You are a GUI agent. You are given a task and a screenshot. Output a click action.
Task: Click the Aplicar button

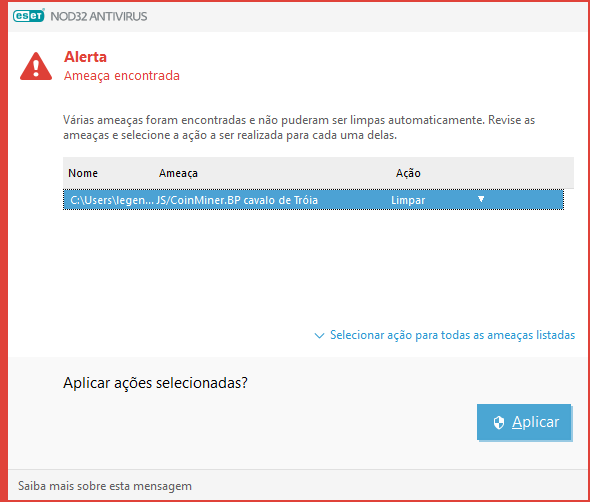[524, 422]
